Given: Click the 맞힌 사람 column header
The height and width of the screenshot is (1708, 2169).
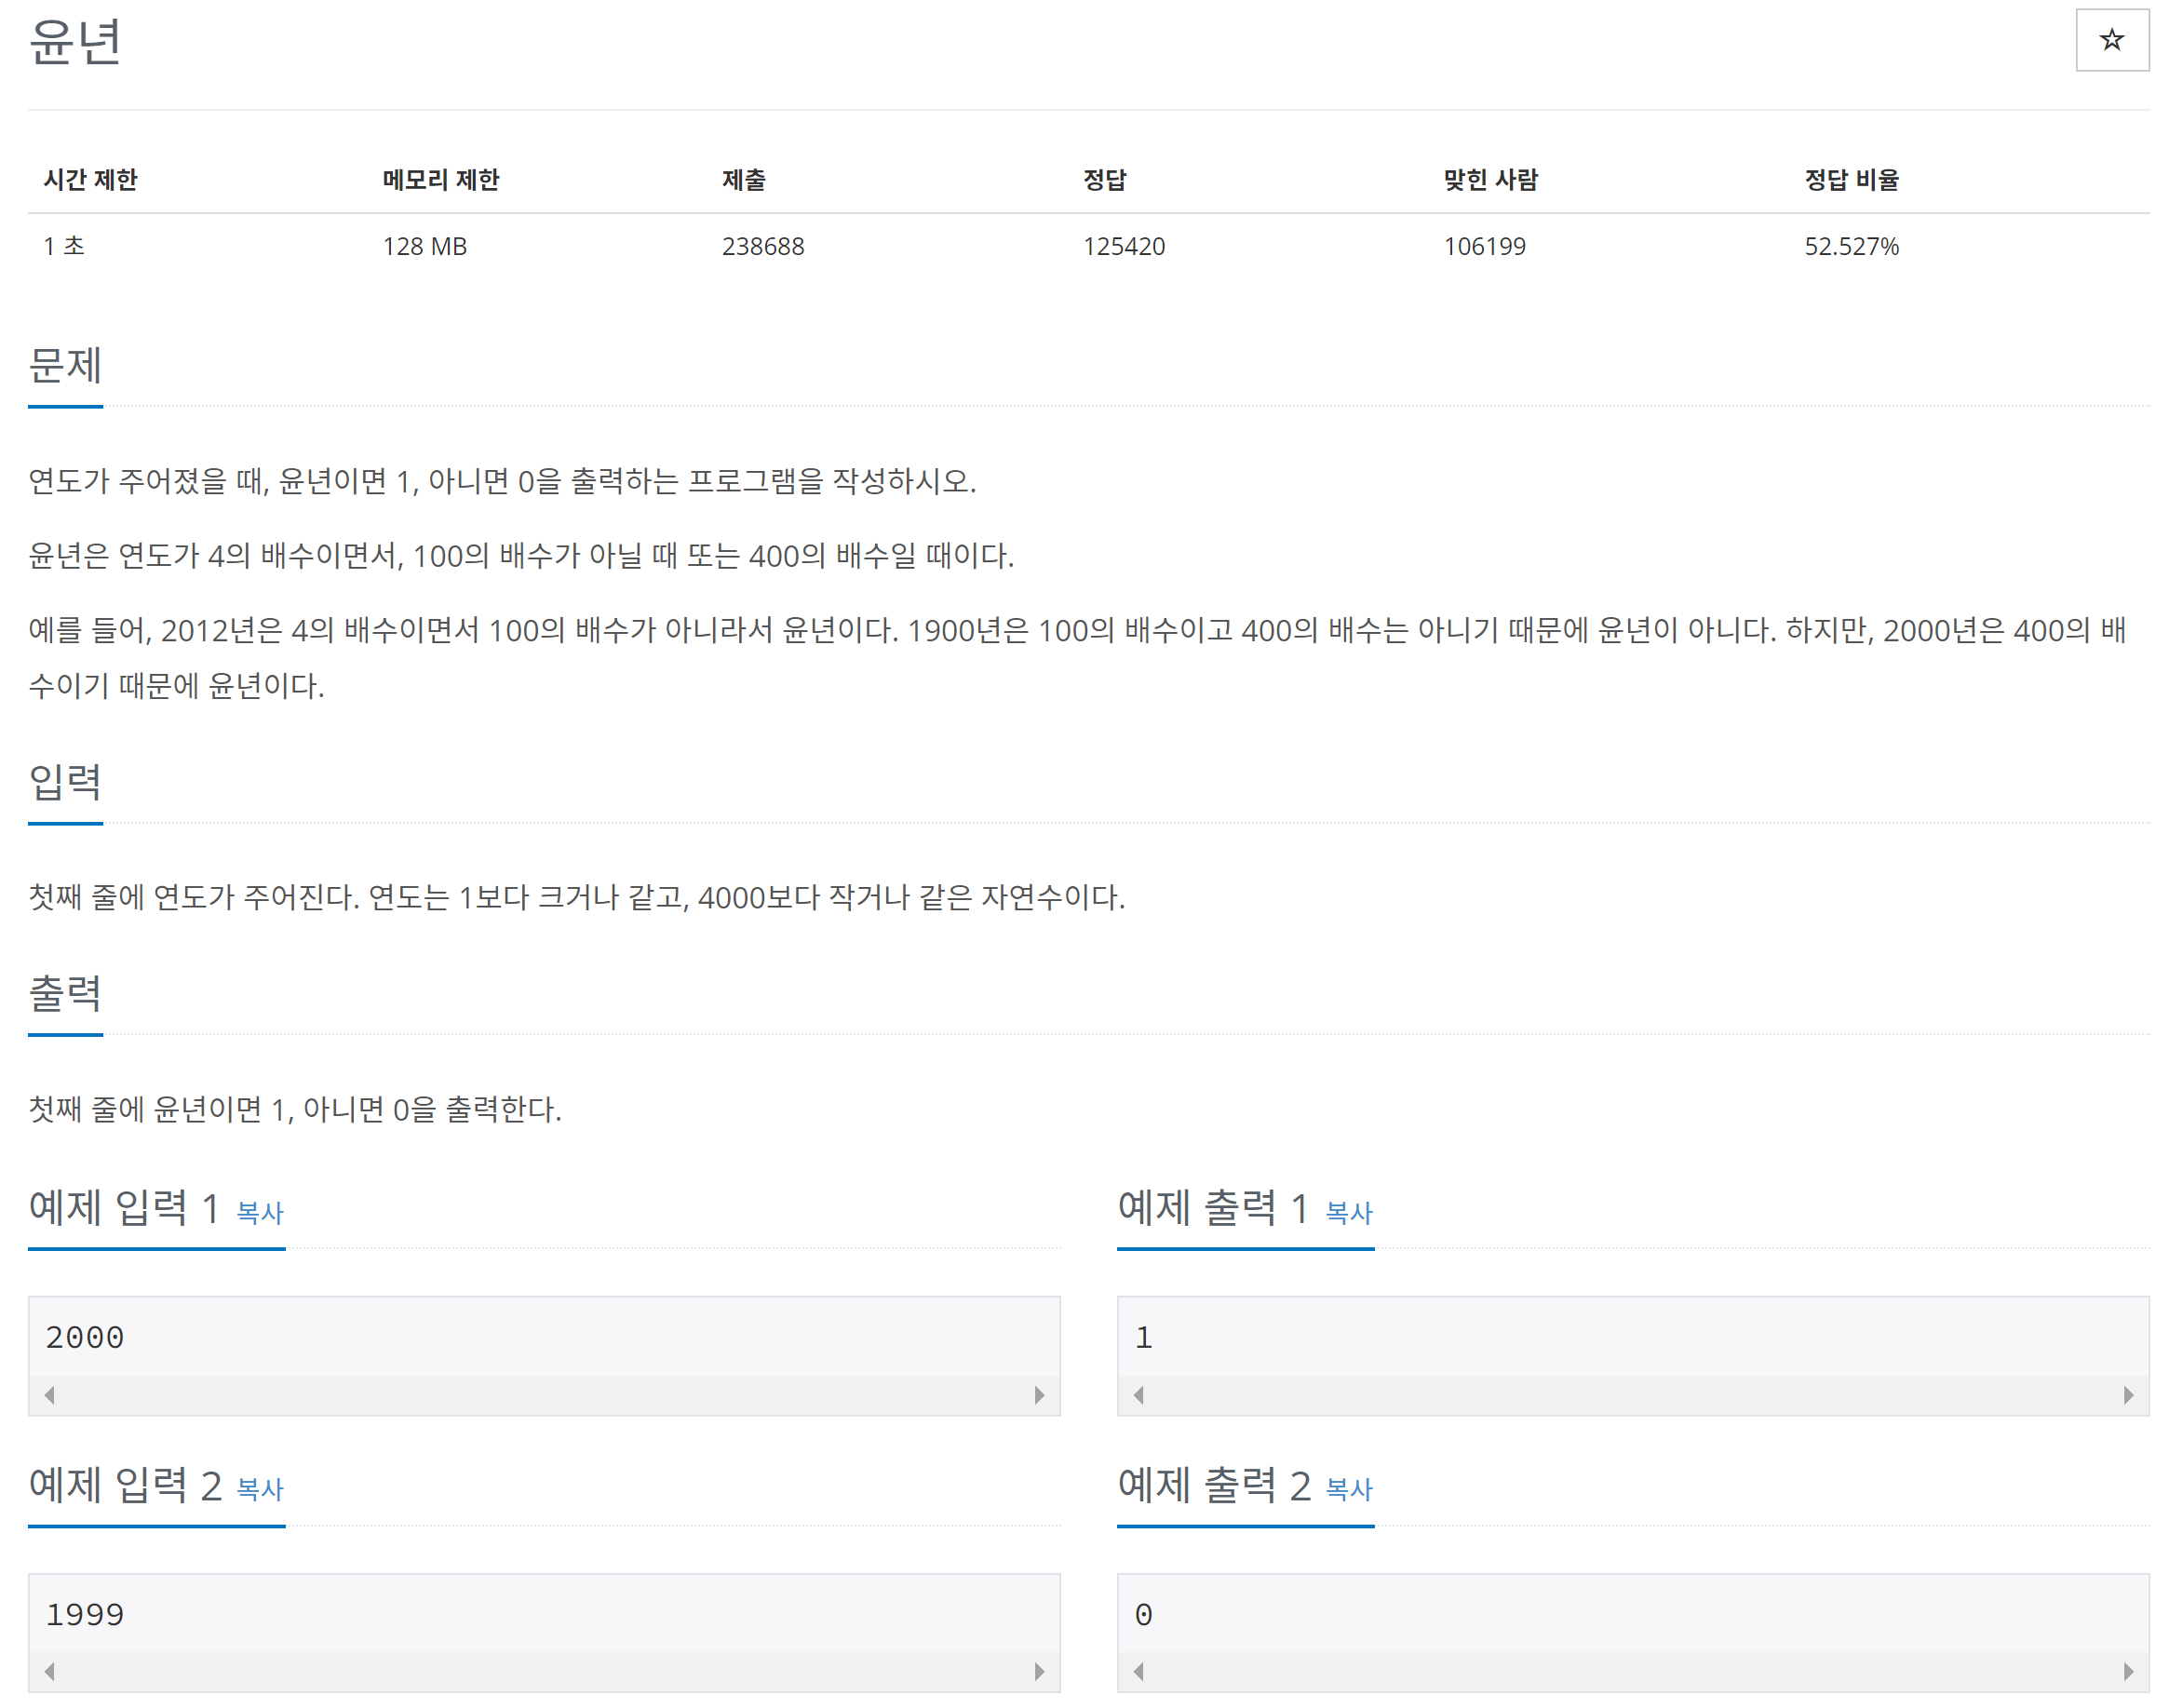Looking at the screenshot, I should [1490, 180].
